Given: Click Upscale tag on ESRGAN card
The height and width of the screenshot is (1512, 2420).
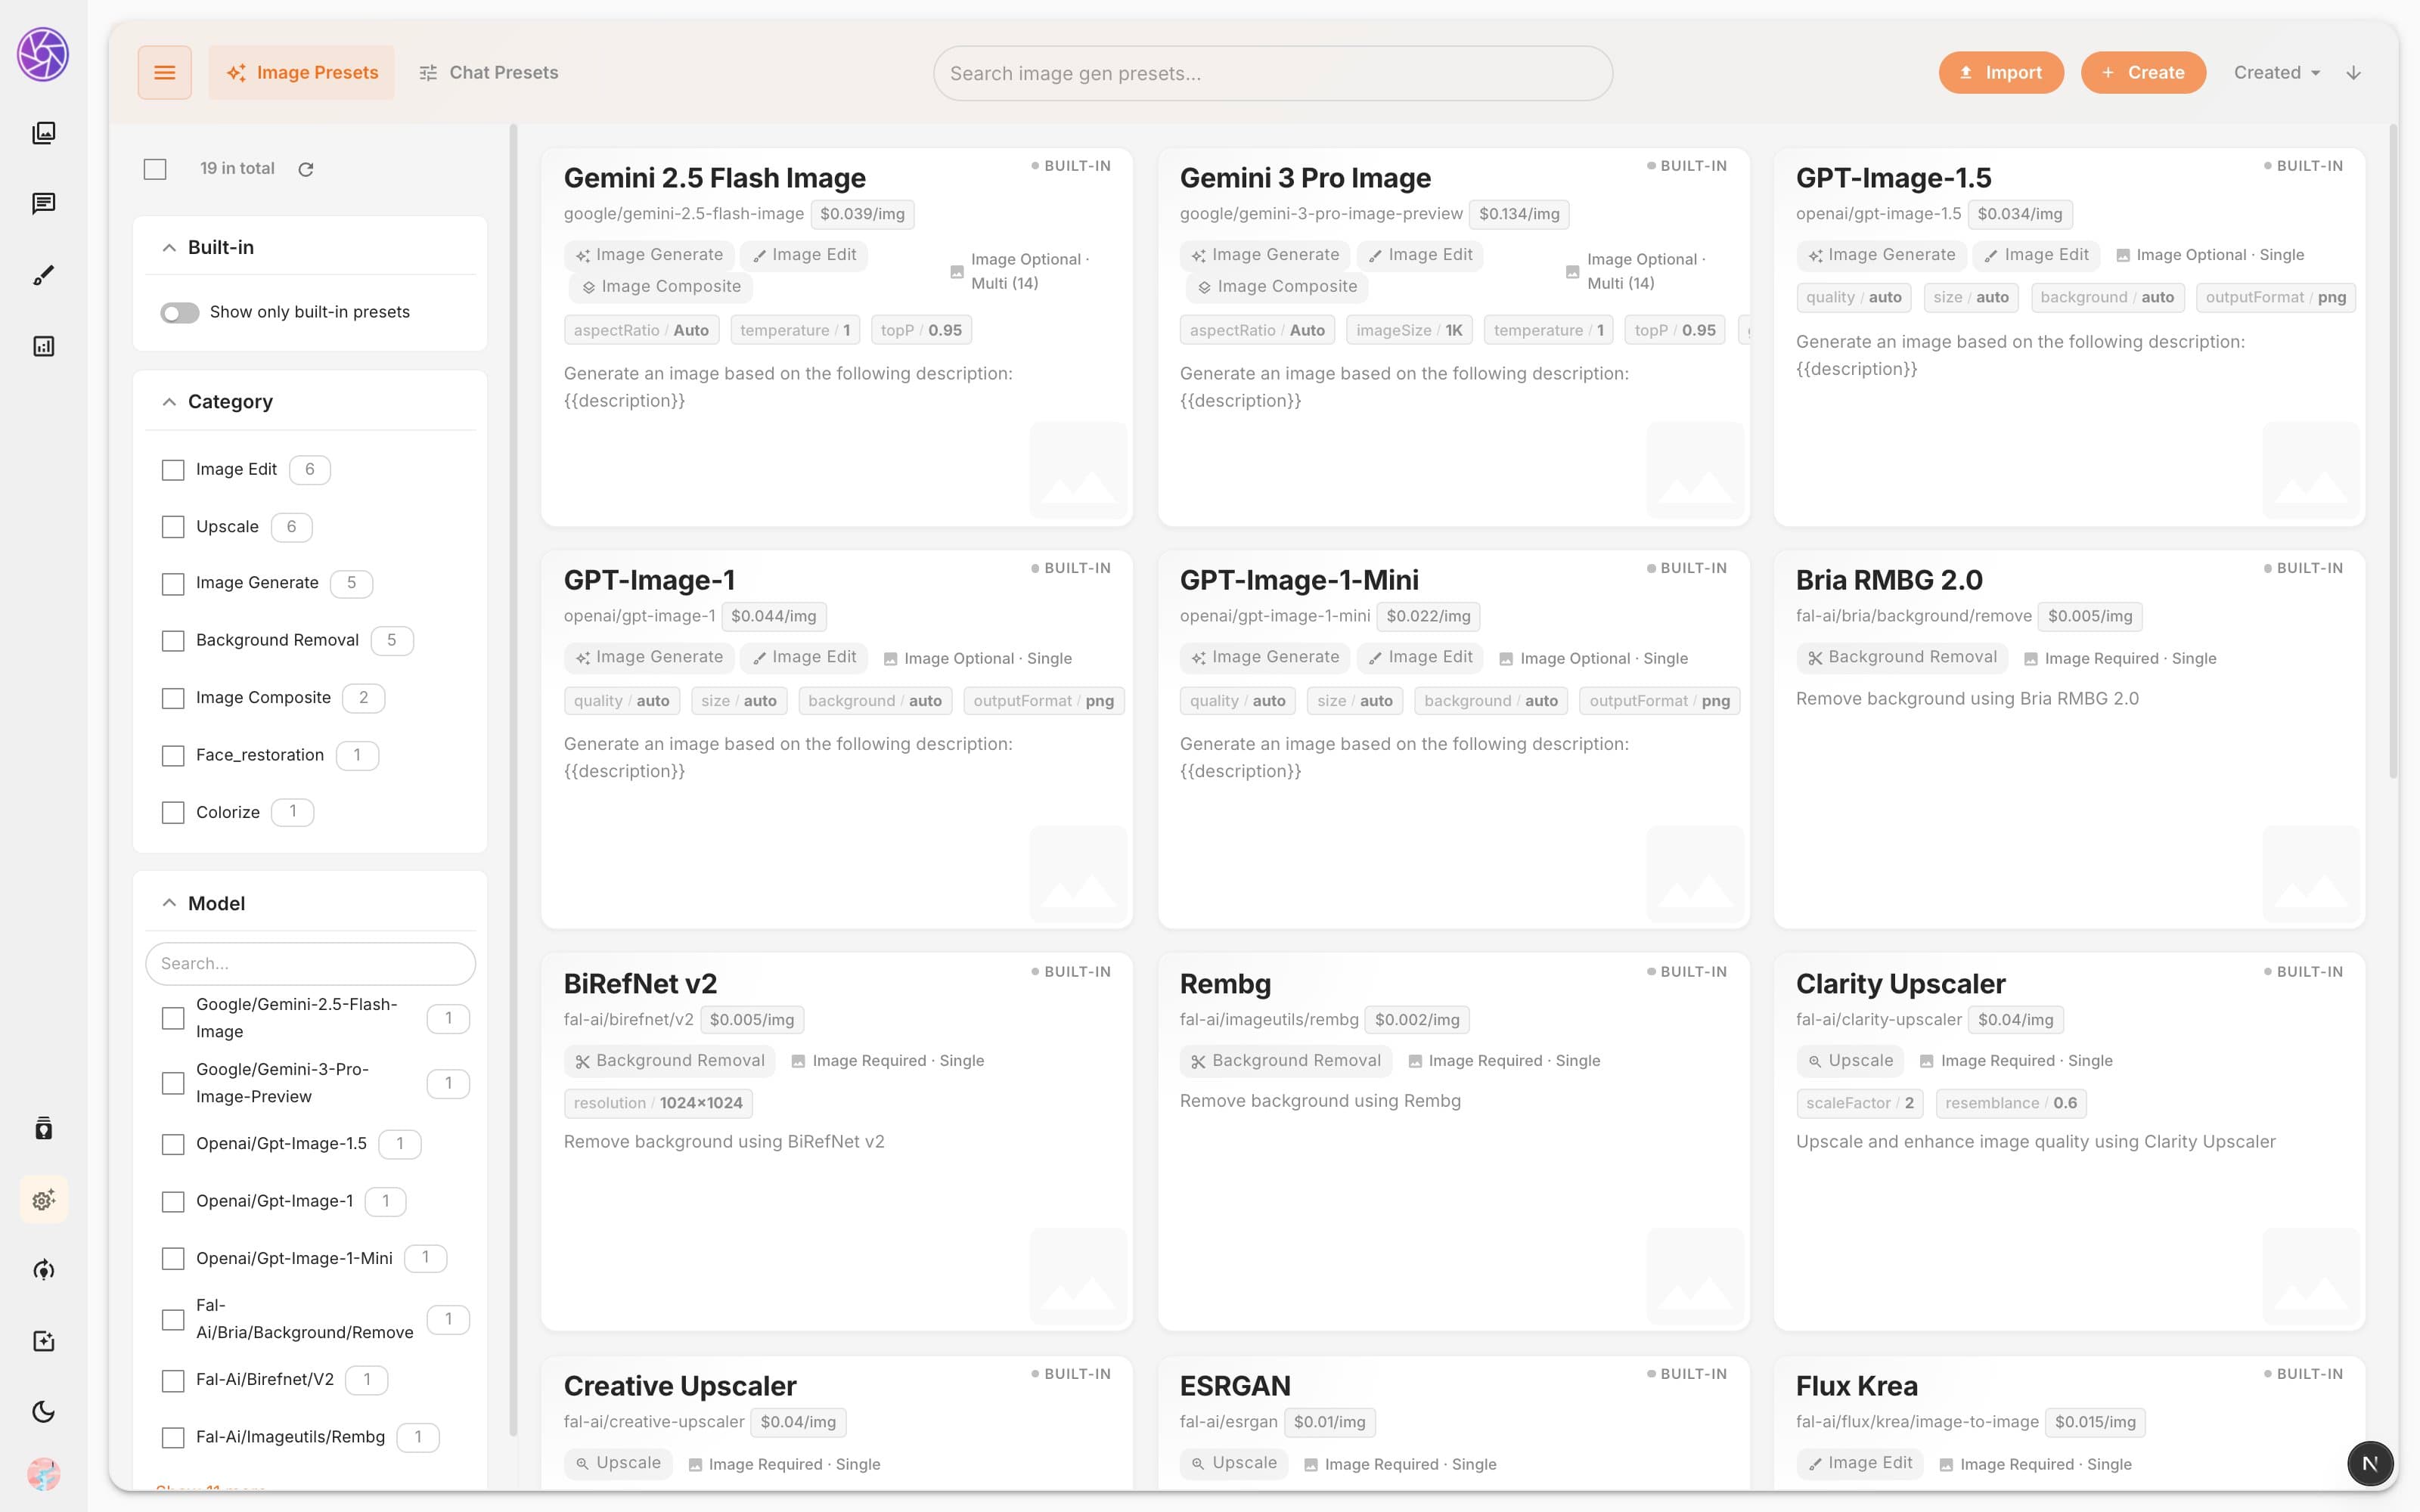Looking at the screenshot, I should pyautogui.click(x=1234, y=1463).
